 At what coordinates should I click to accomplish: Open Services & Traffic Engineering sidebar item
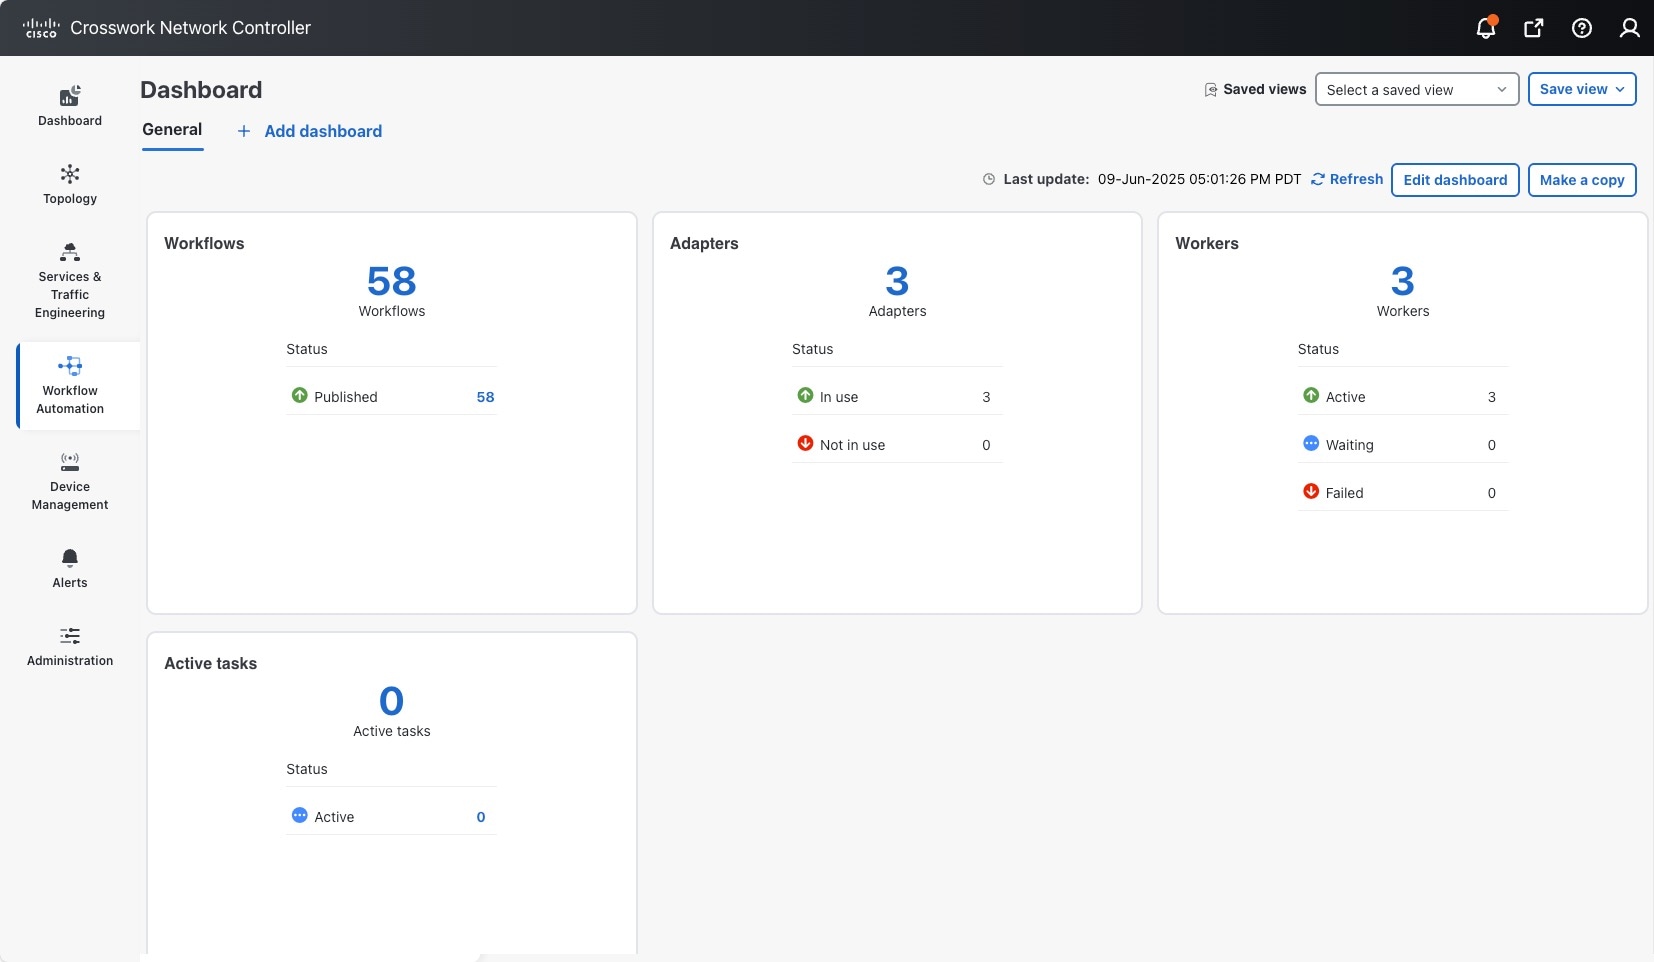(x=70, y=281)
